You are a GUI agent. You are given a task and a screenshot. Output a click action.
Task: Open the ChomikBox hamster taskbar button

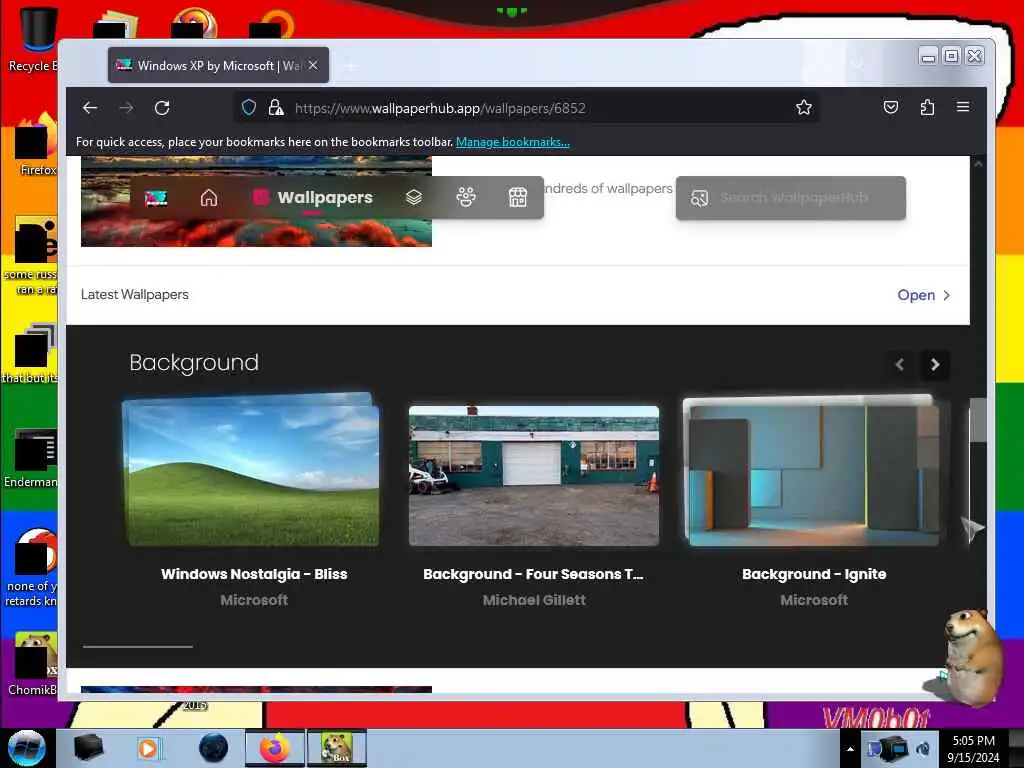(337, 748)
